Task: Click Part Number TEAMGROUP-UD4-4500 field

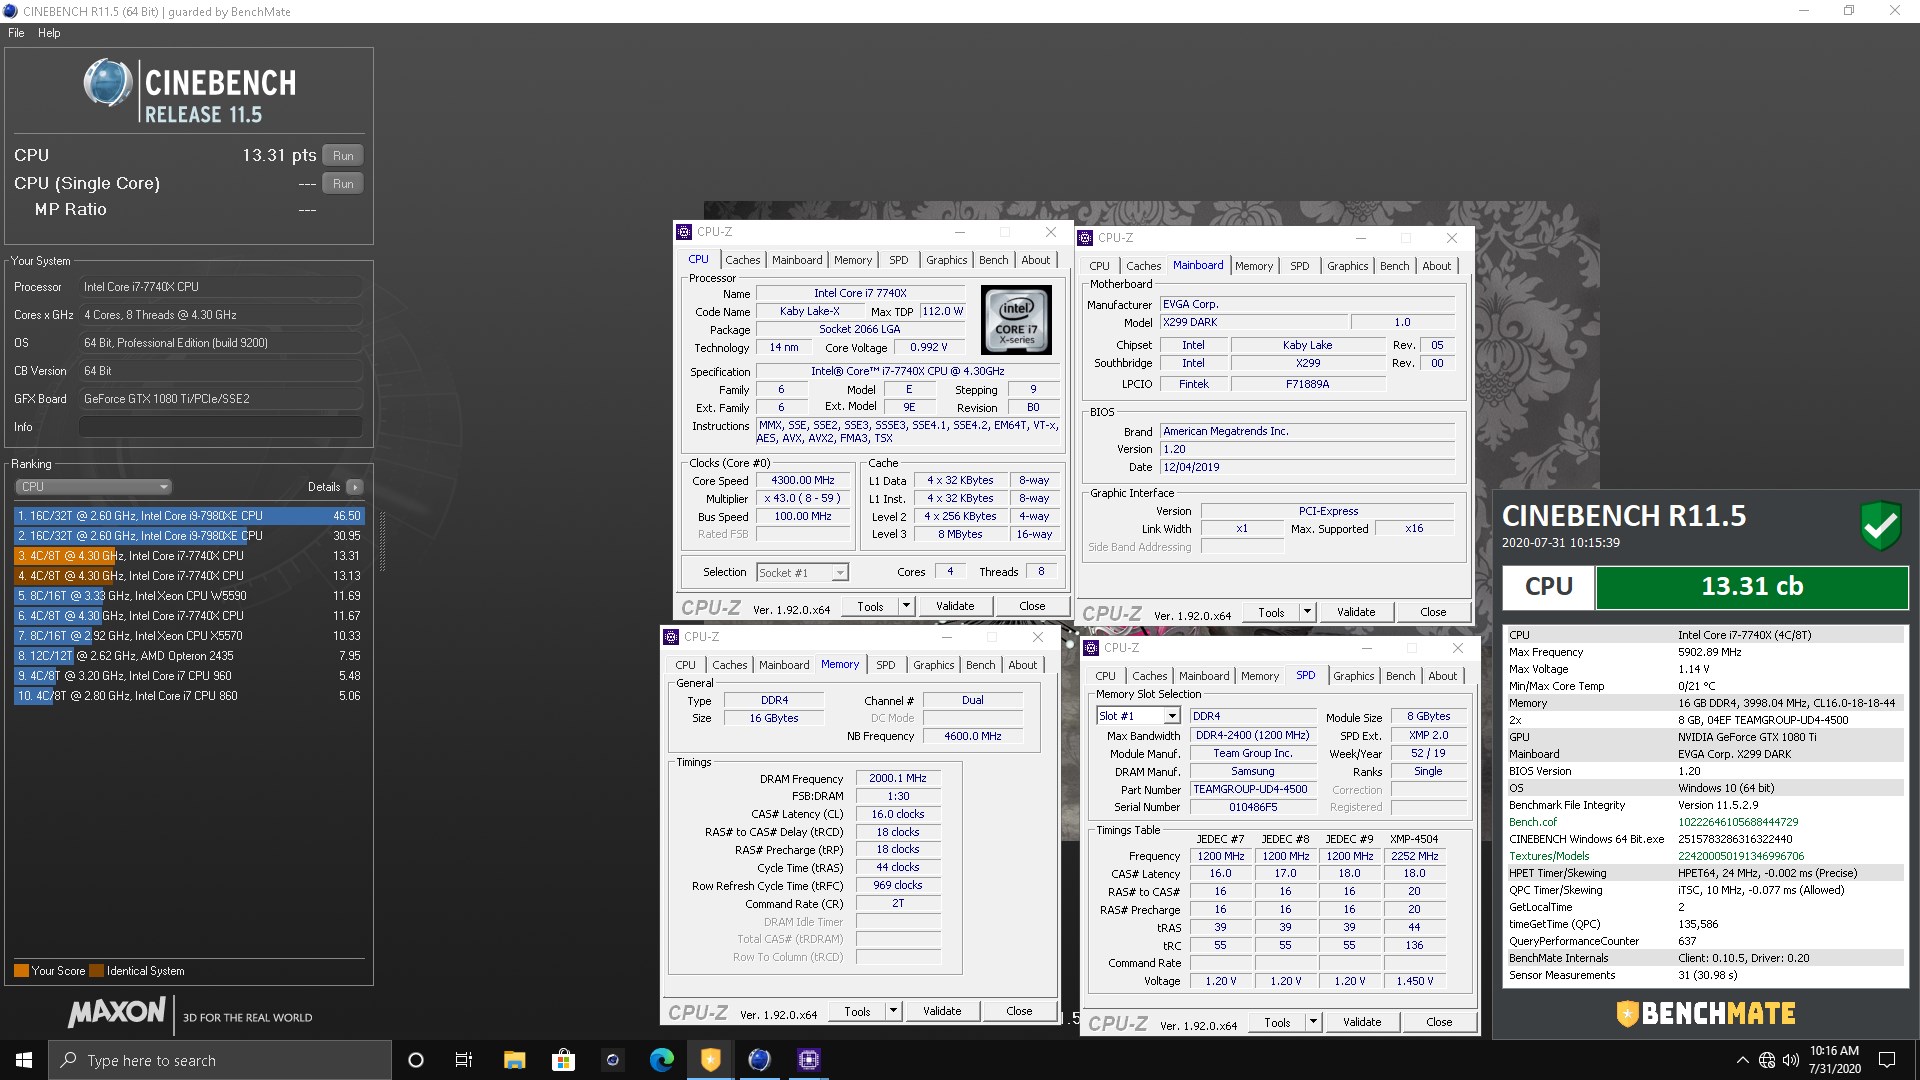Action: point(1253,789)
